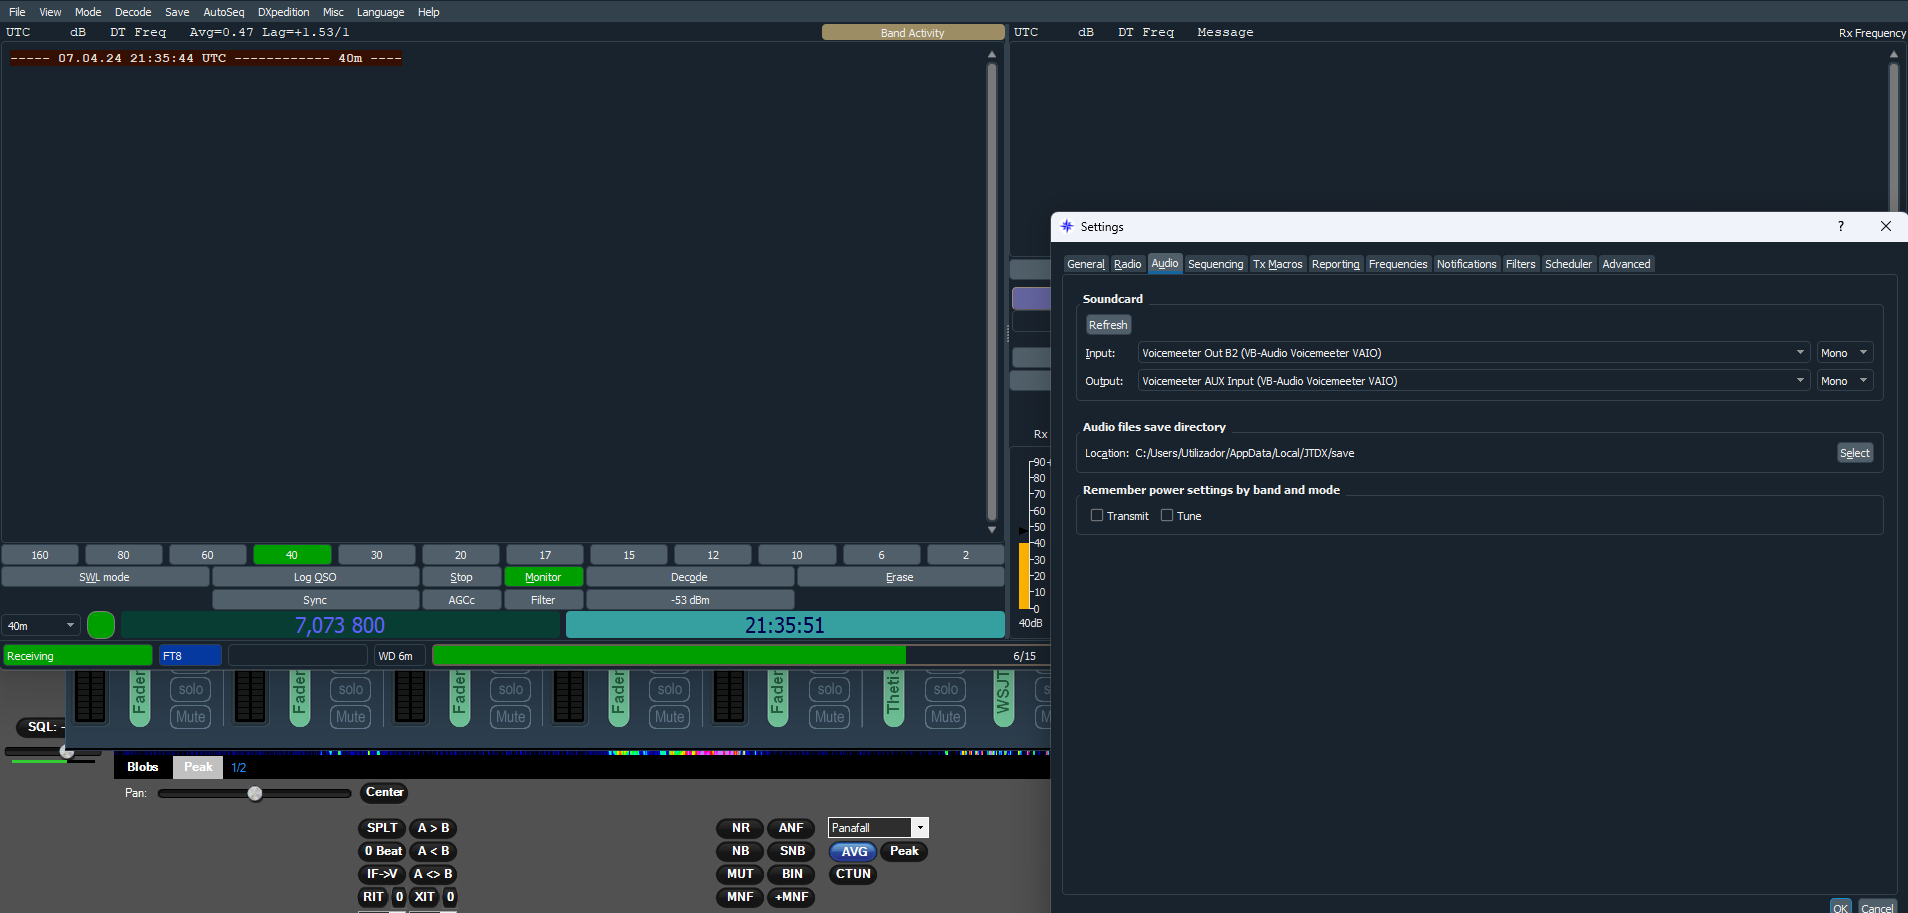Toggle the green Monitor button
Screen dimensions: 1908x913
(543, 577)
